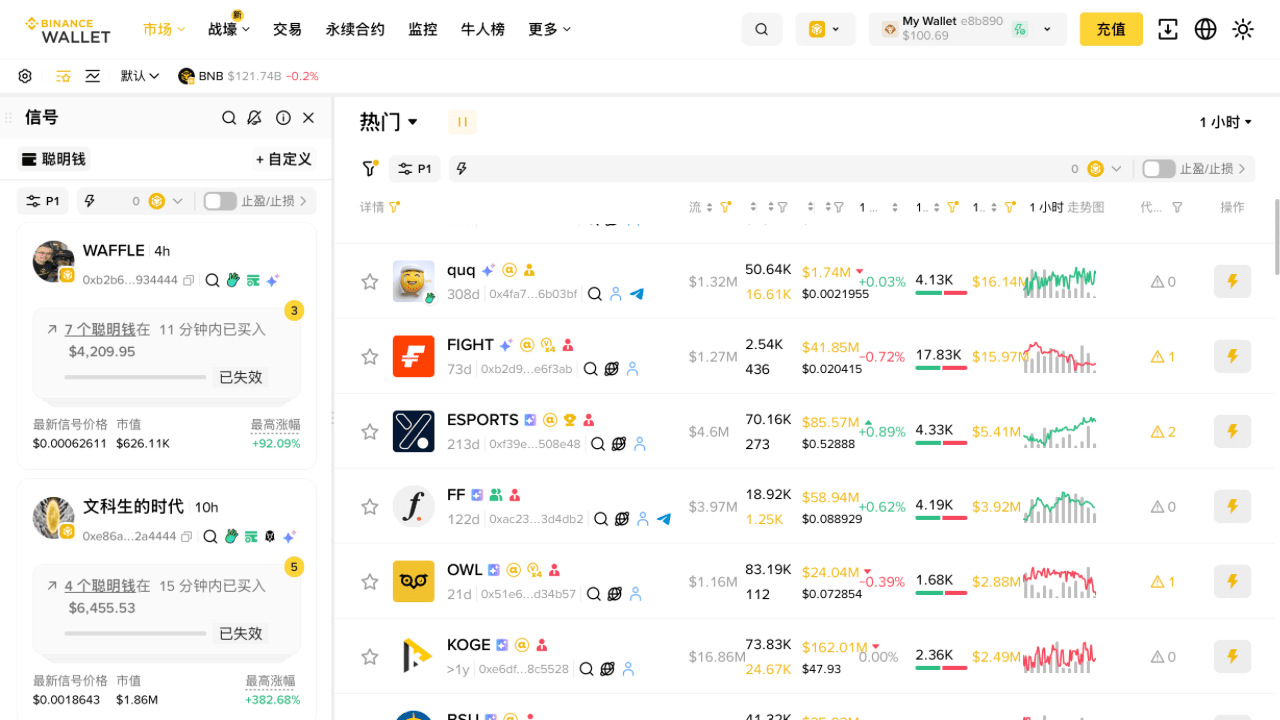Open Telegram link for FF token
Viewport: 1280px width, 720px height.
(x=664, y=519)
